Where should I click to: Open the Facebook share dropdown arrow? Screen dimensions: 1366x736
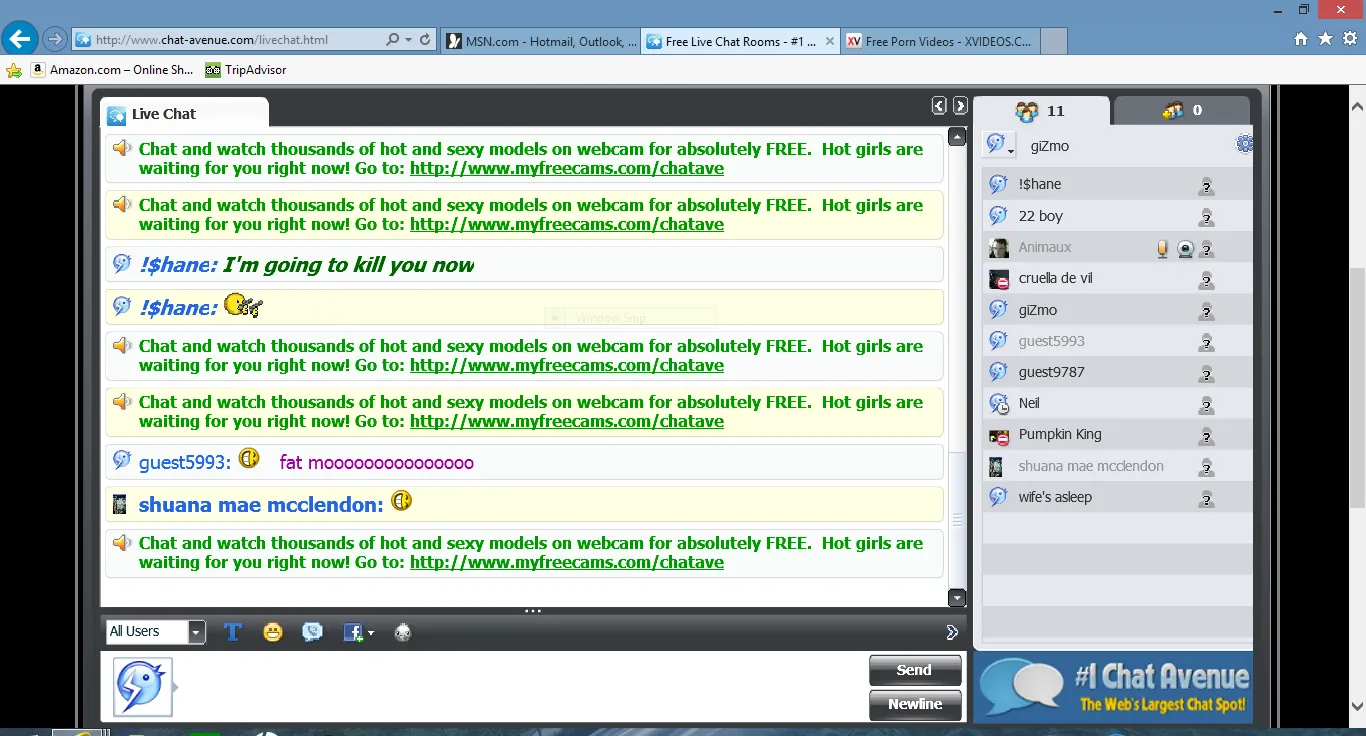click(371, 632)
